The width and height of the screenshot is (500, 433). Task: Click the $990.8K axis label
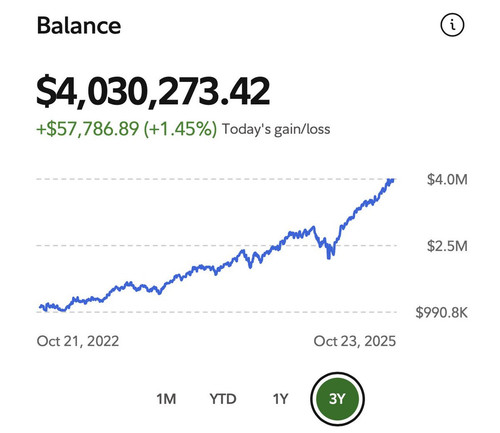pos(441,313)
